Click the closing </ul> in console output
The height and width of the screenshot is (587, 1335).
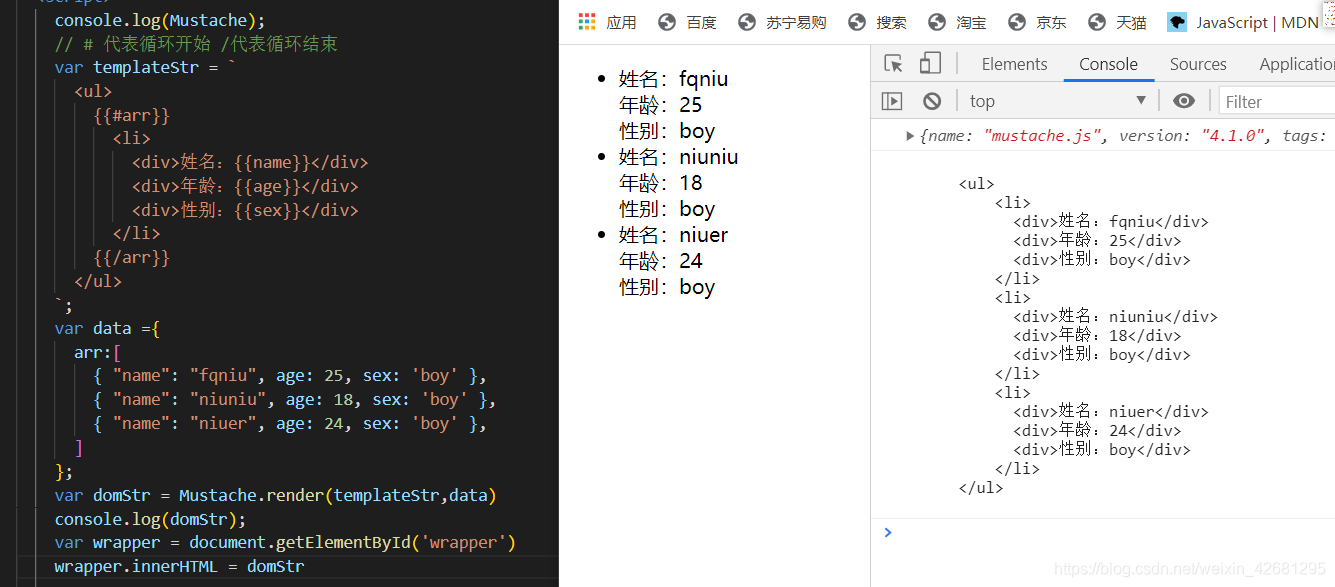pos(980,488)
